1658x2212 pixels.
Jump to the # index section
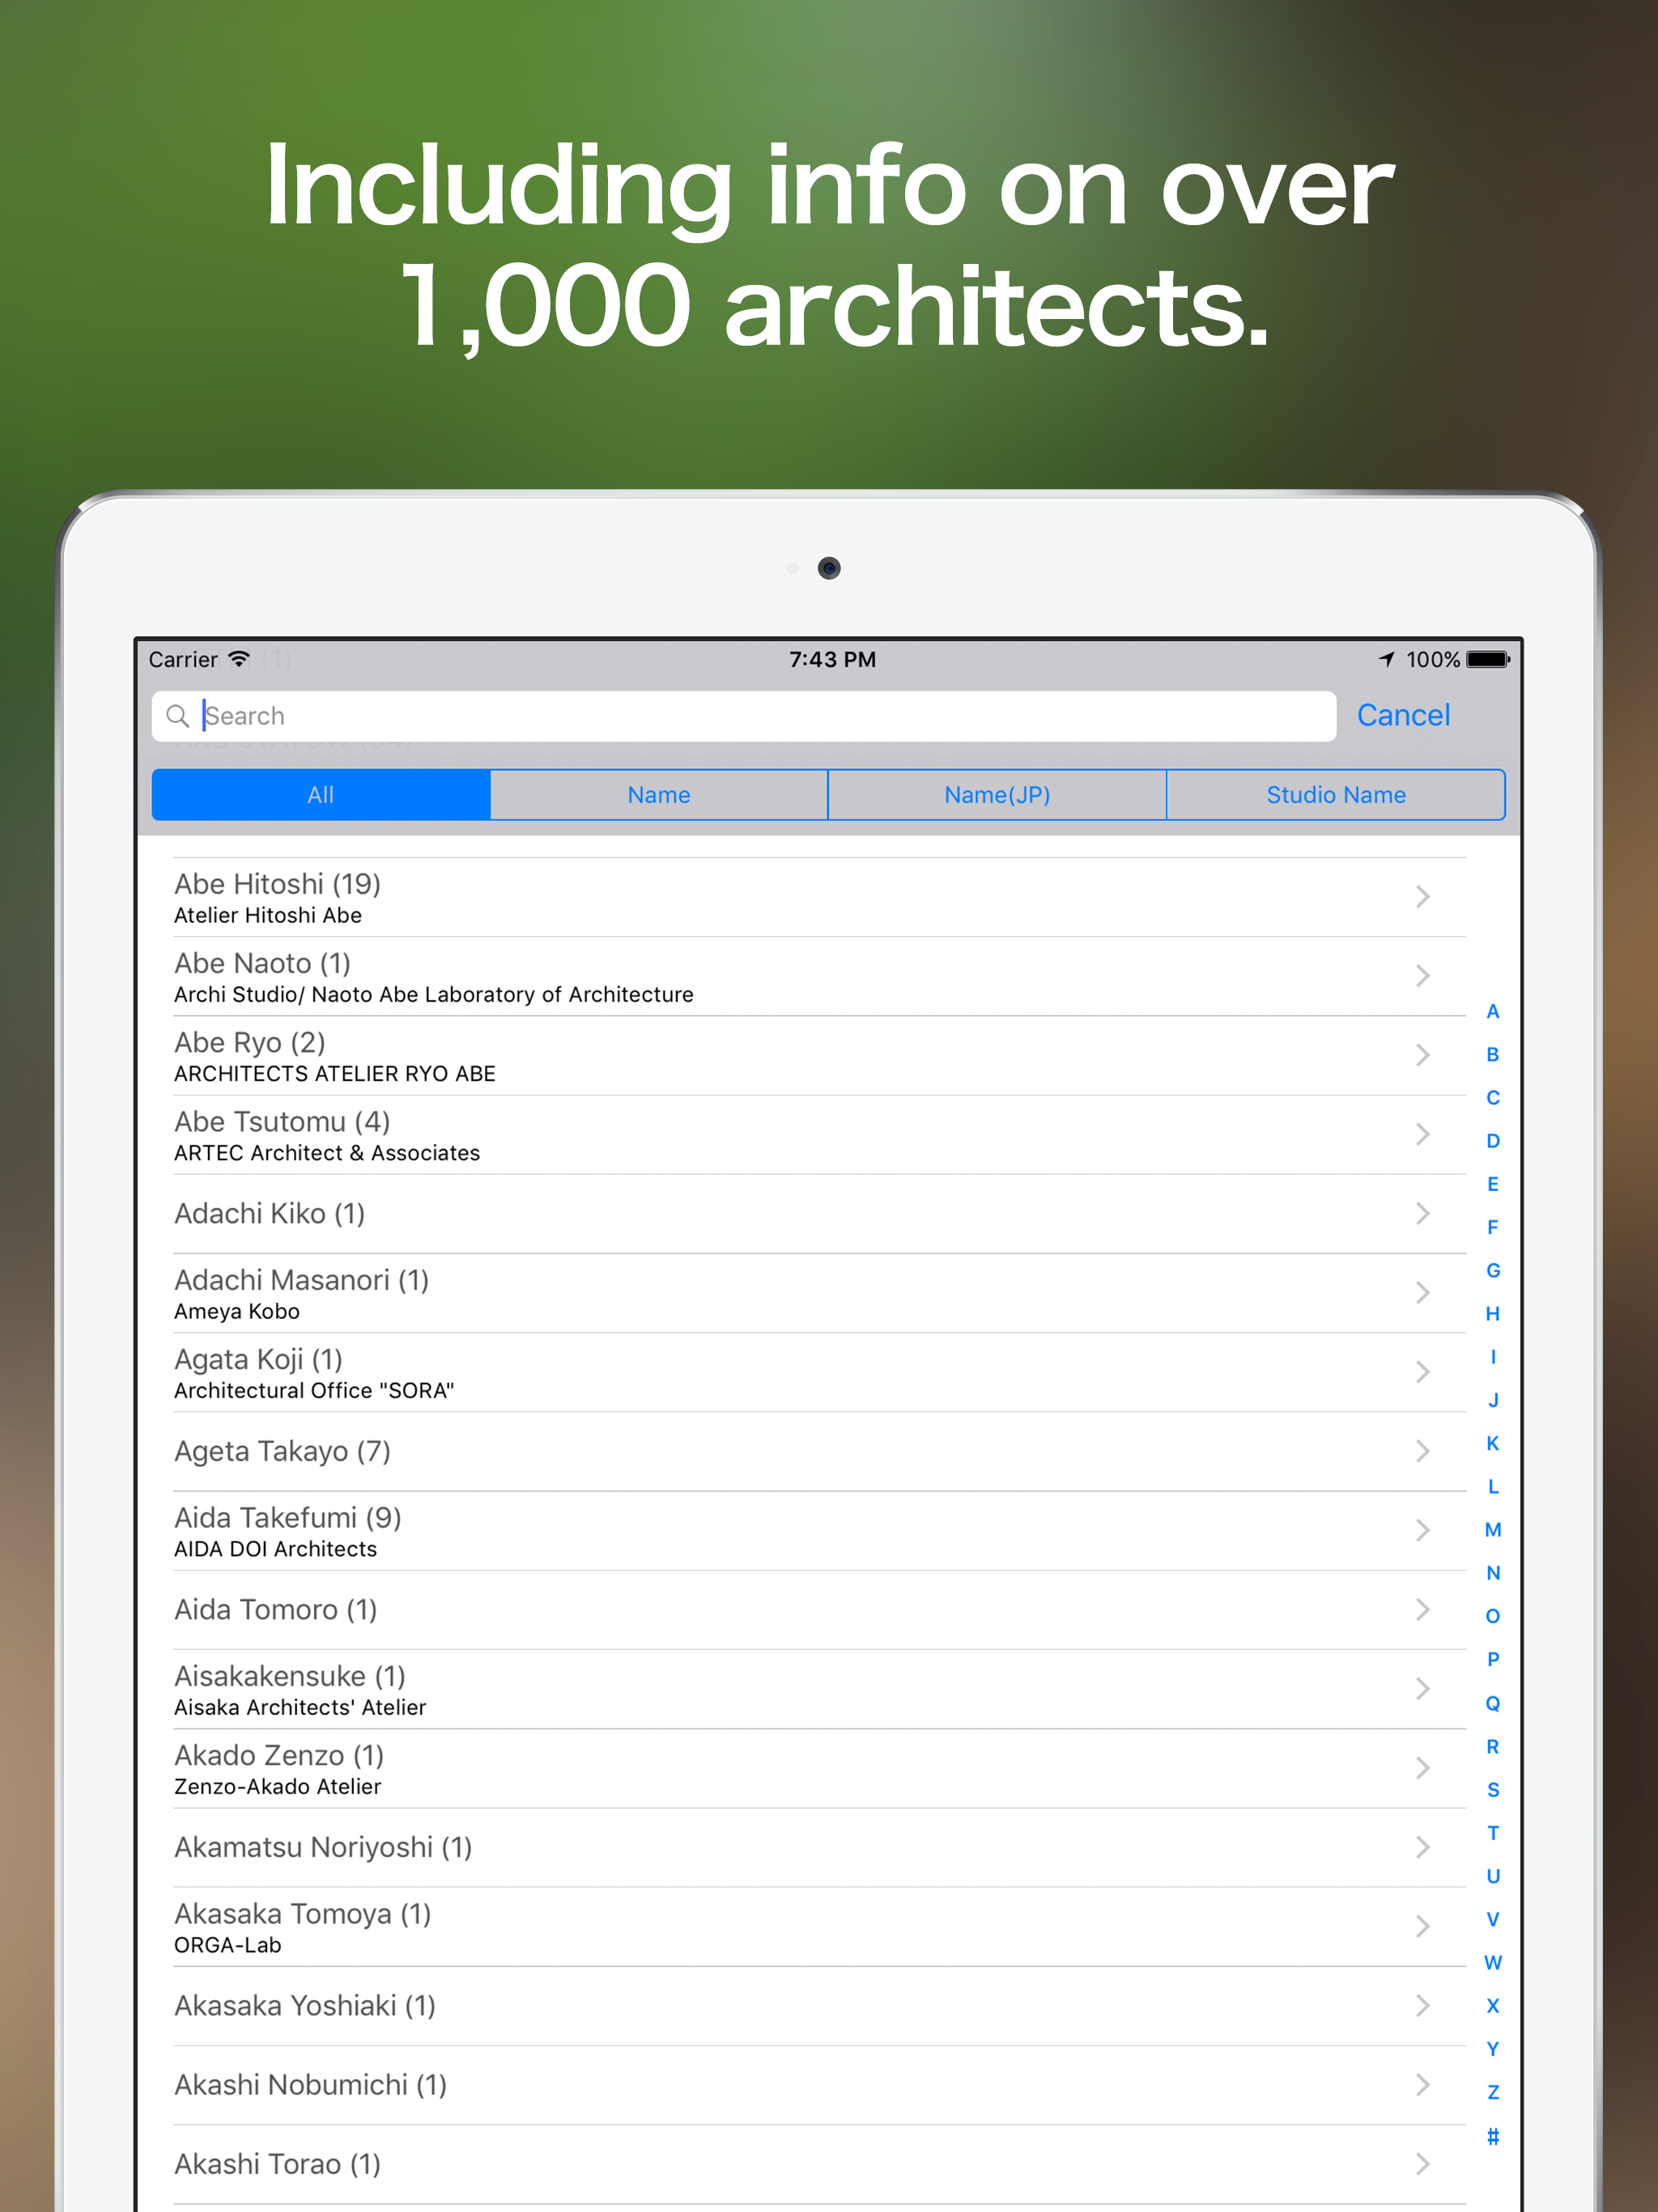(x=1493, y=2136)
